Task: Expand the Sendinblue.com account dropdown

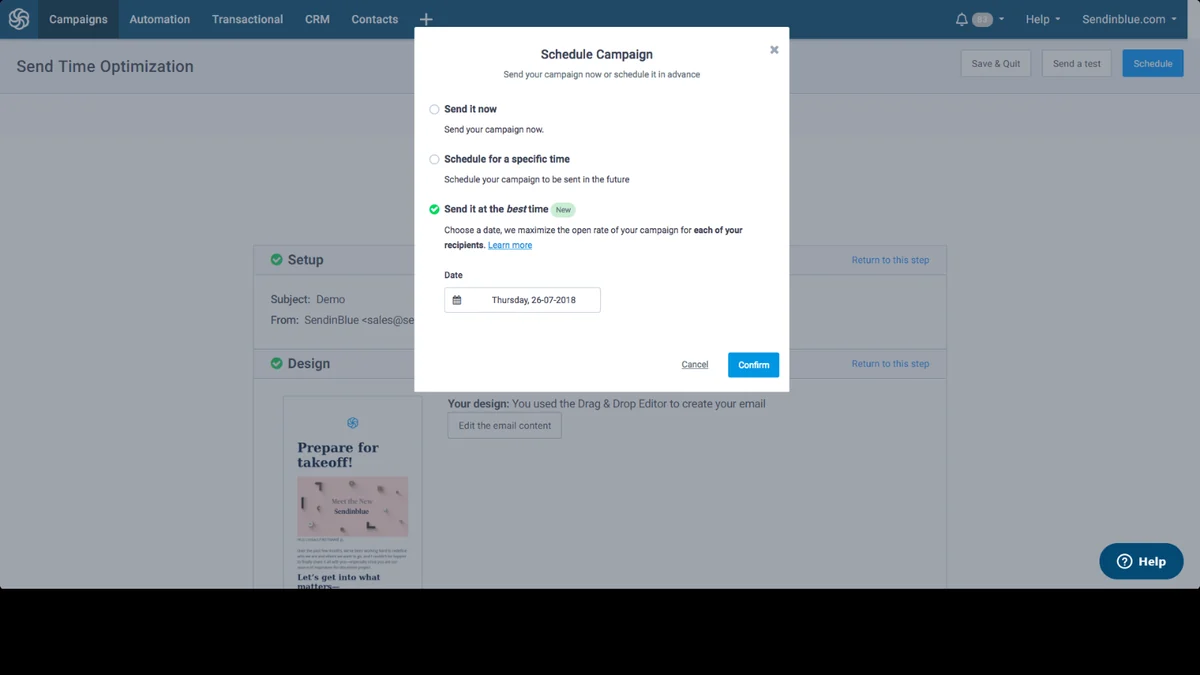Action: click(1128, 18)
